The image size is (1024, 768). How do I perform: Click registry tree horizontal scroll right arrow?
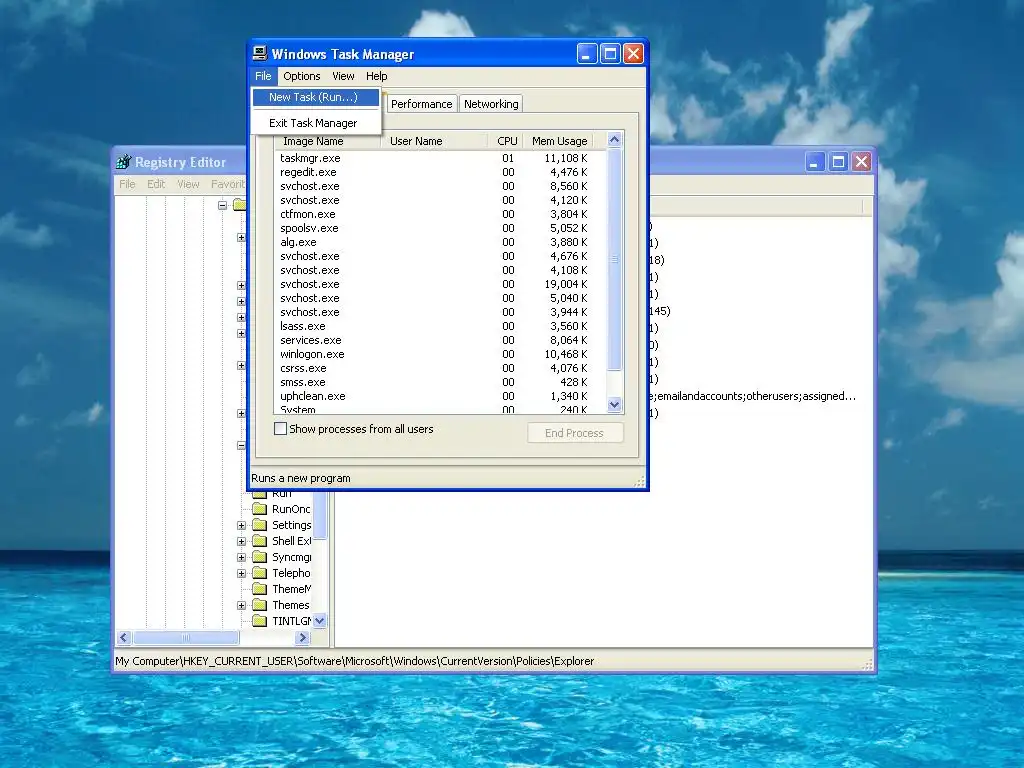pyautogui.click(x=302, y=637)
